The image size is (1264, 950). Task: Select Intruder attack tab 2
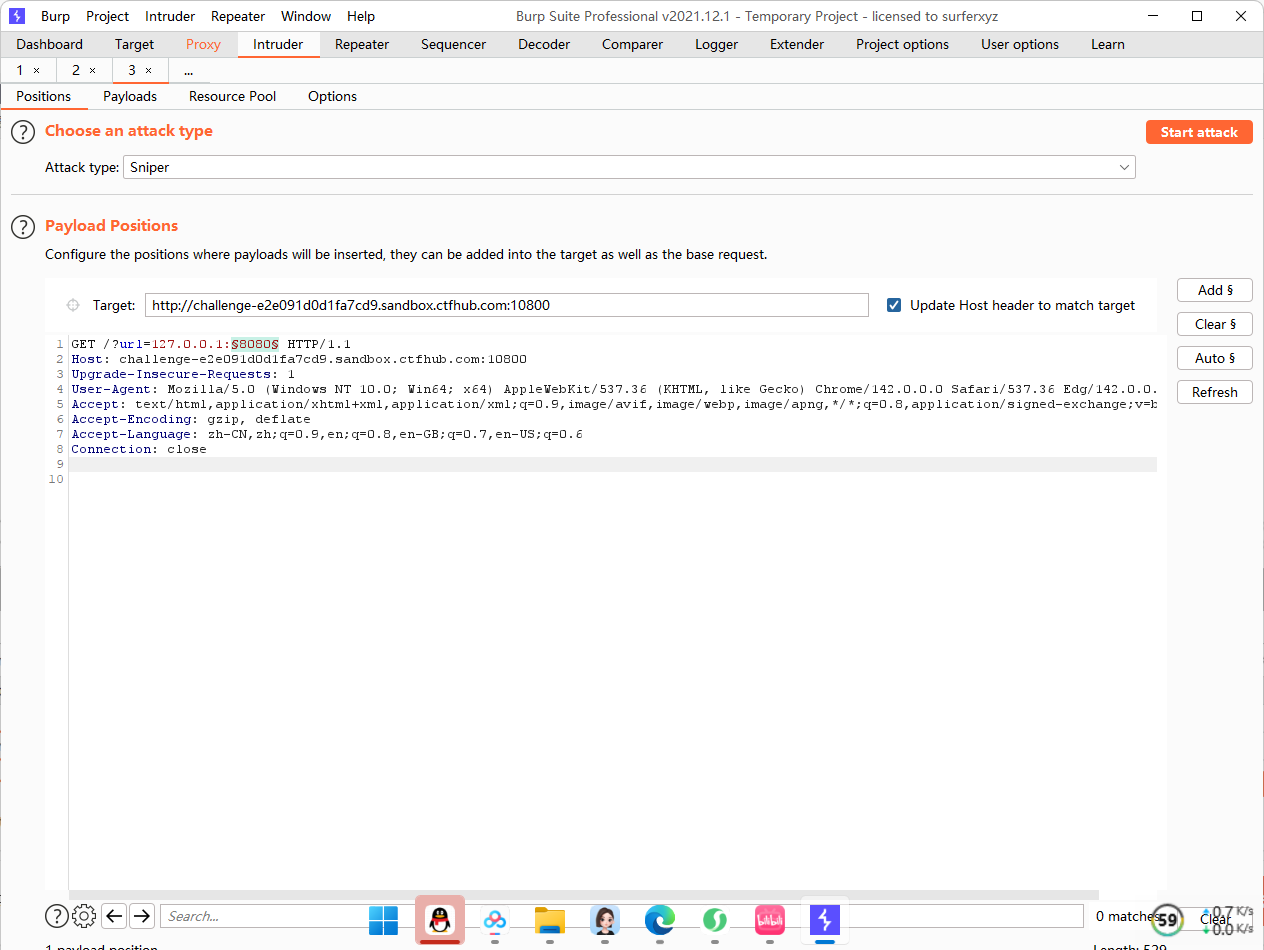point(75,71)
